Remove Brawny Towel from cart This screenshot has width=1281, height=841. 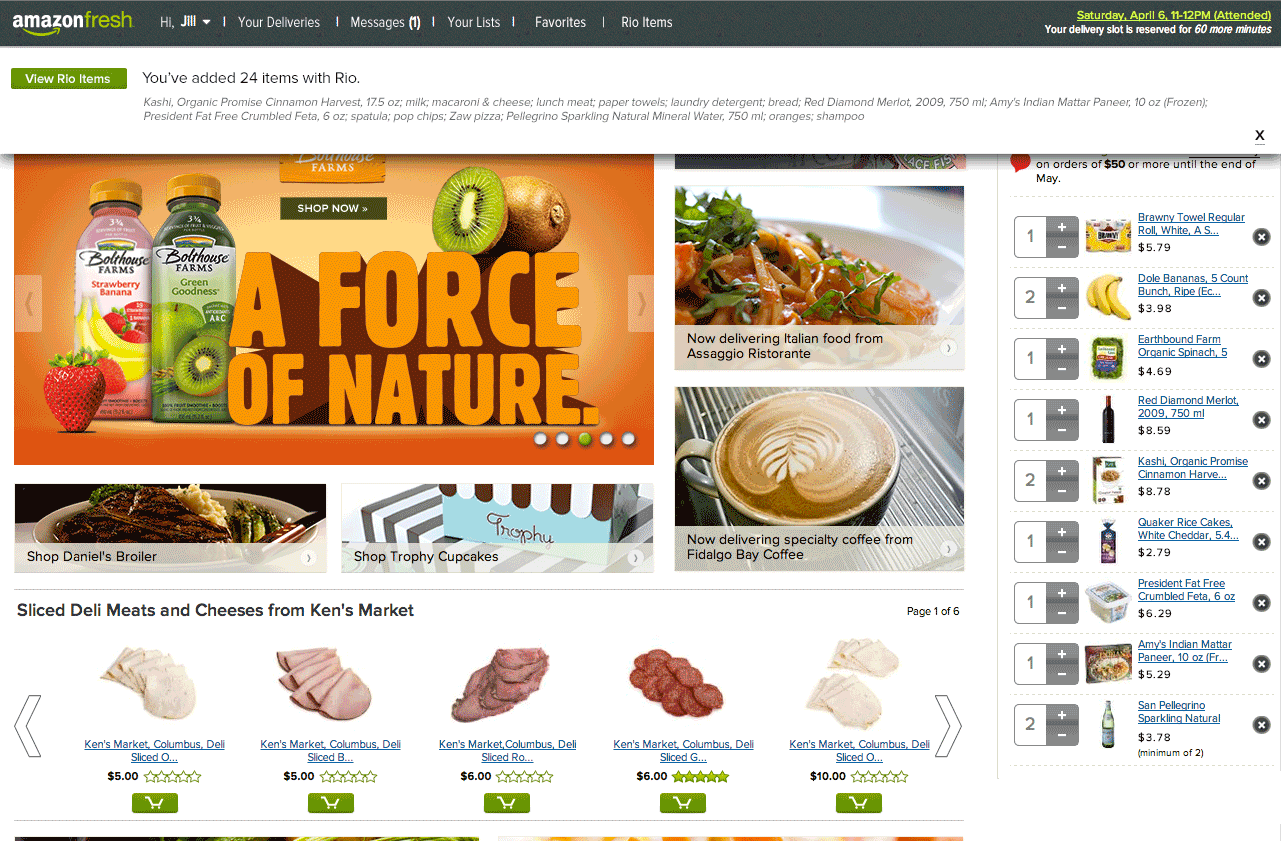[x=1261, y=237]
